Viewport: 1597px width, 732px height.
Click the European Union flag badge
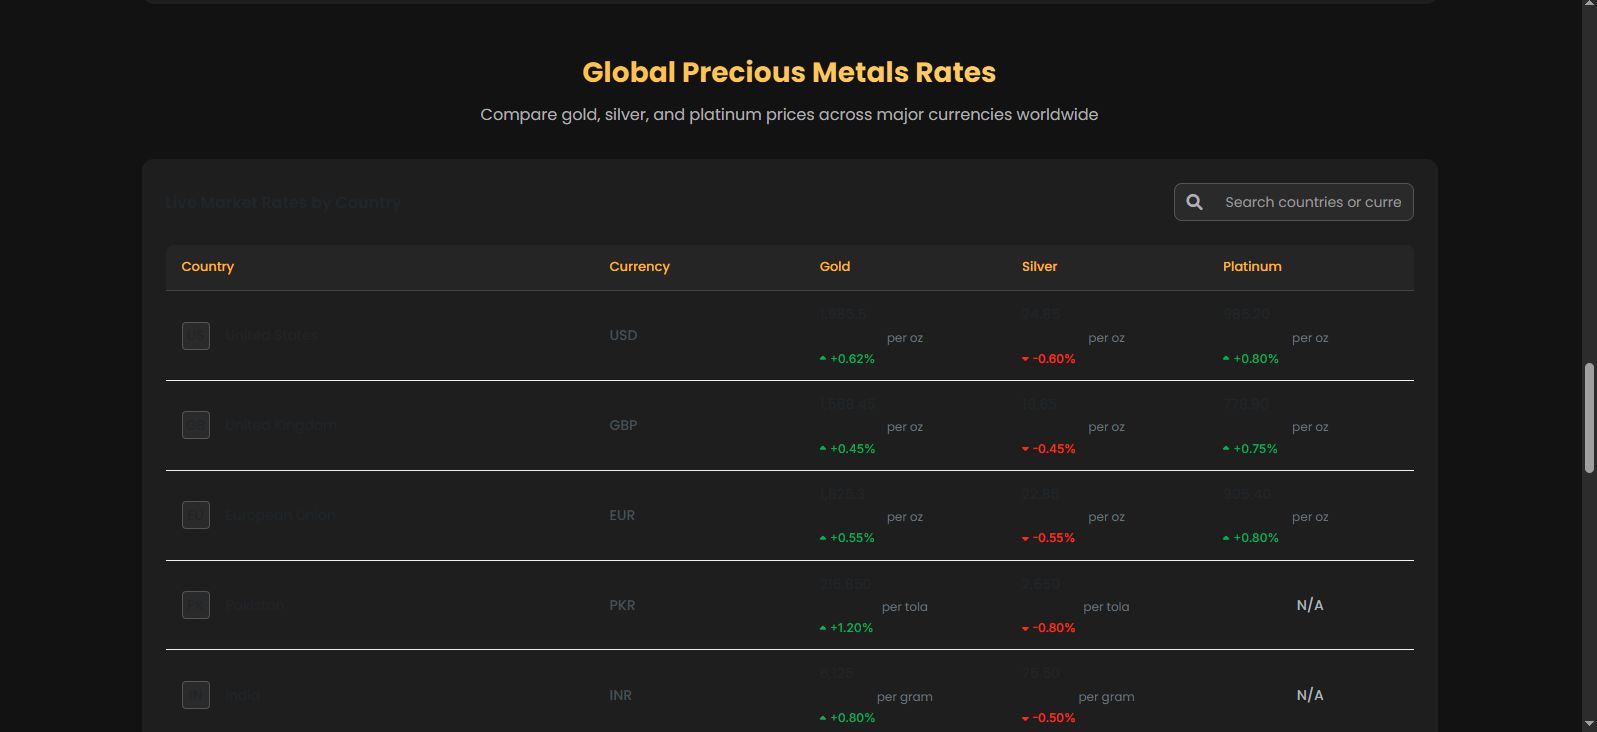pyautogui.click(x=196, y=515)
